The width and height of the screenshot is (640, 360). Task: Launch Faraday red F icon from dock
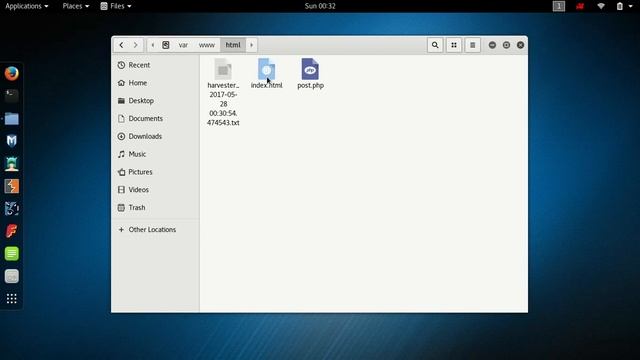(11, 231)
